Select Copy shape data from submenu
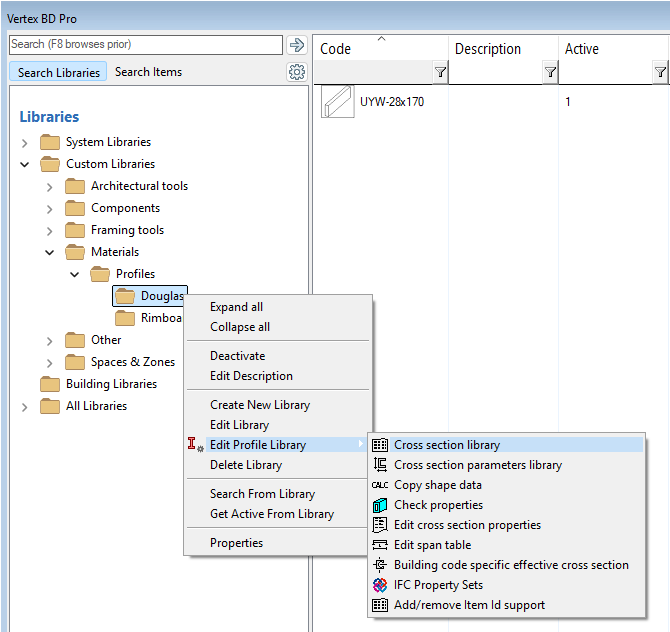The height and width of the screenshot is (632, 670). pos(437,485)
